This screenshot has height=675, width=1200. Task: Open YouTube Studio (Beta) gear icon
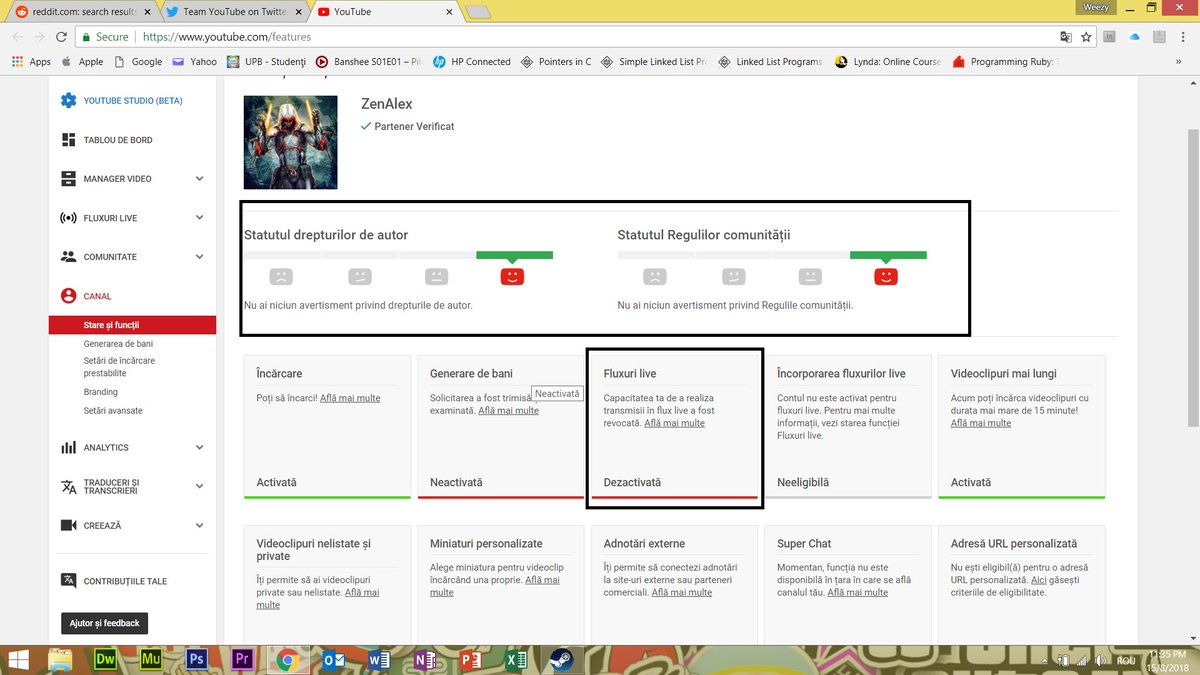[x=68, y=101]
